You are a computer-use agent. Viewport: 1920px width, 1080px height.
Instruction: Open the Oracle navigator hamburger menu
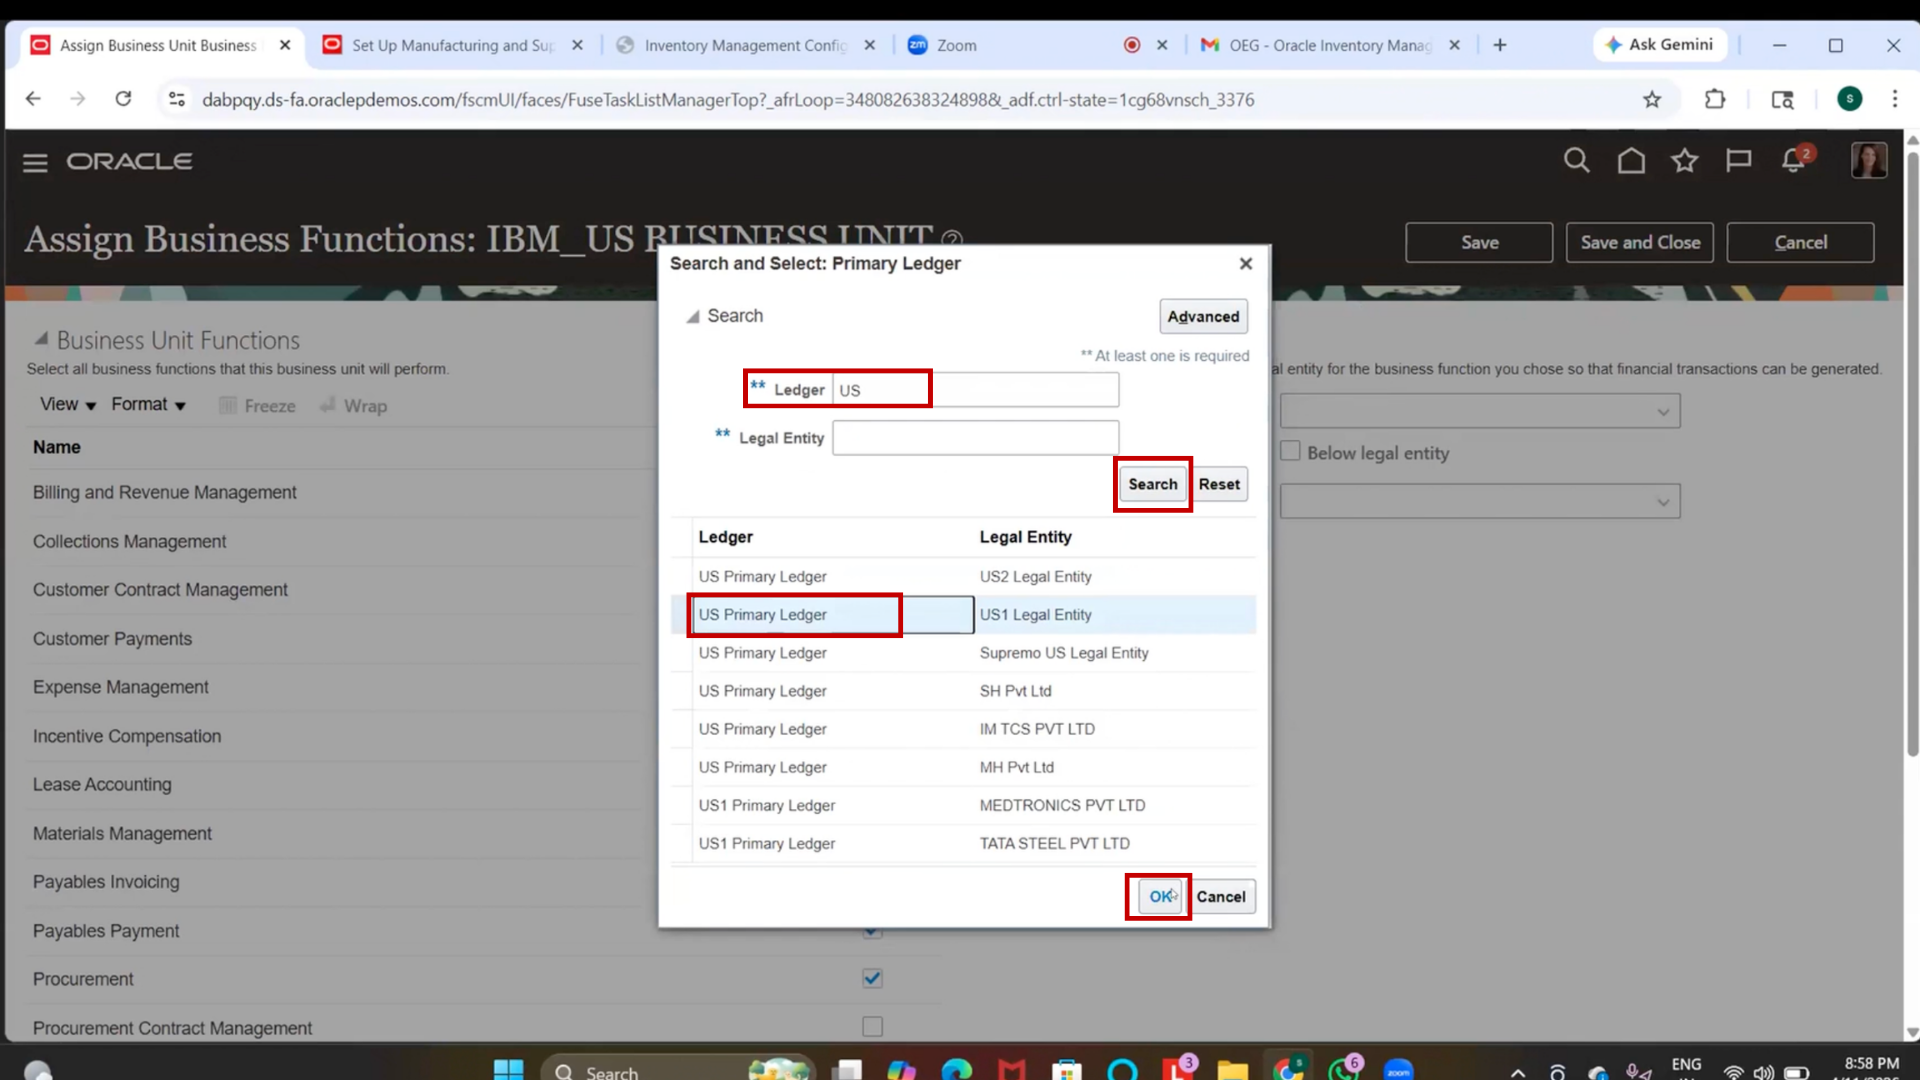click(x=35, y=162)
